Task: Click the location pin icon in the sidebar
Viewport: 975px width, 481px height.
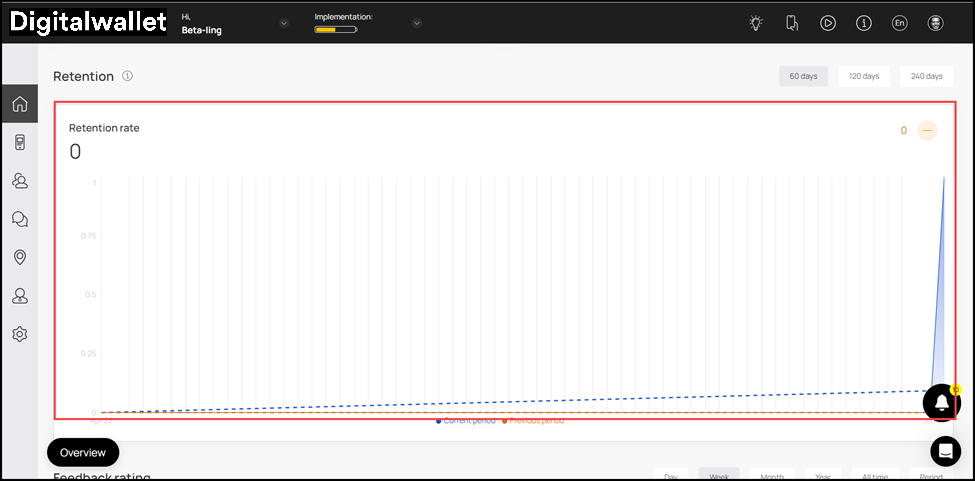Action: pyautogui.click(x=19, y=257)
